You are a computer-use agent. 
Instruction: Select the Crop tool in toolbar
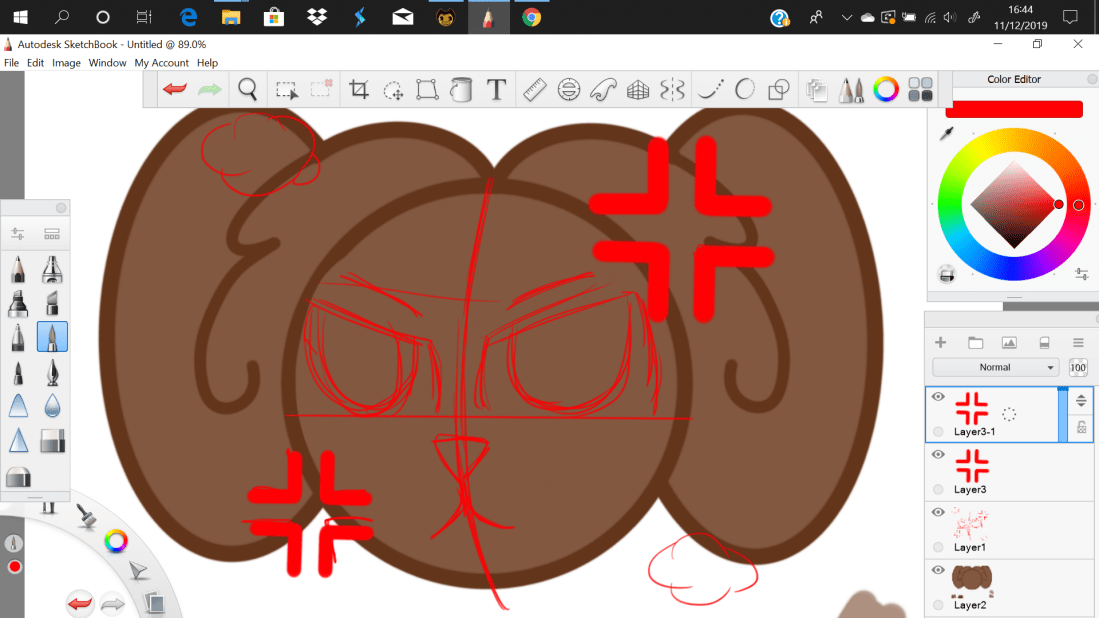click(359, 90)
